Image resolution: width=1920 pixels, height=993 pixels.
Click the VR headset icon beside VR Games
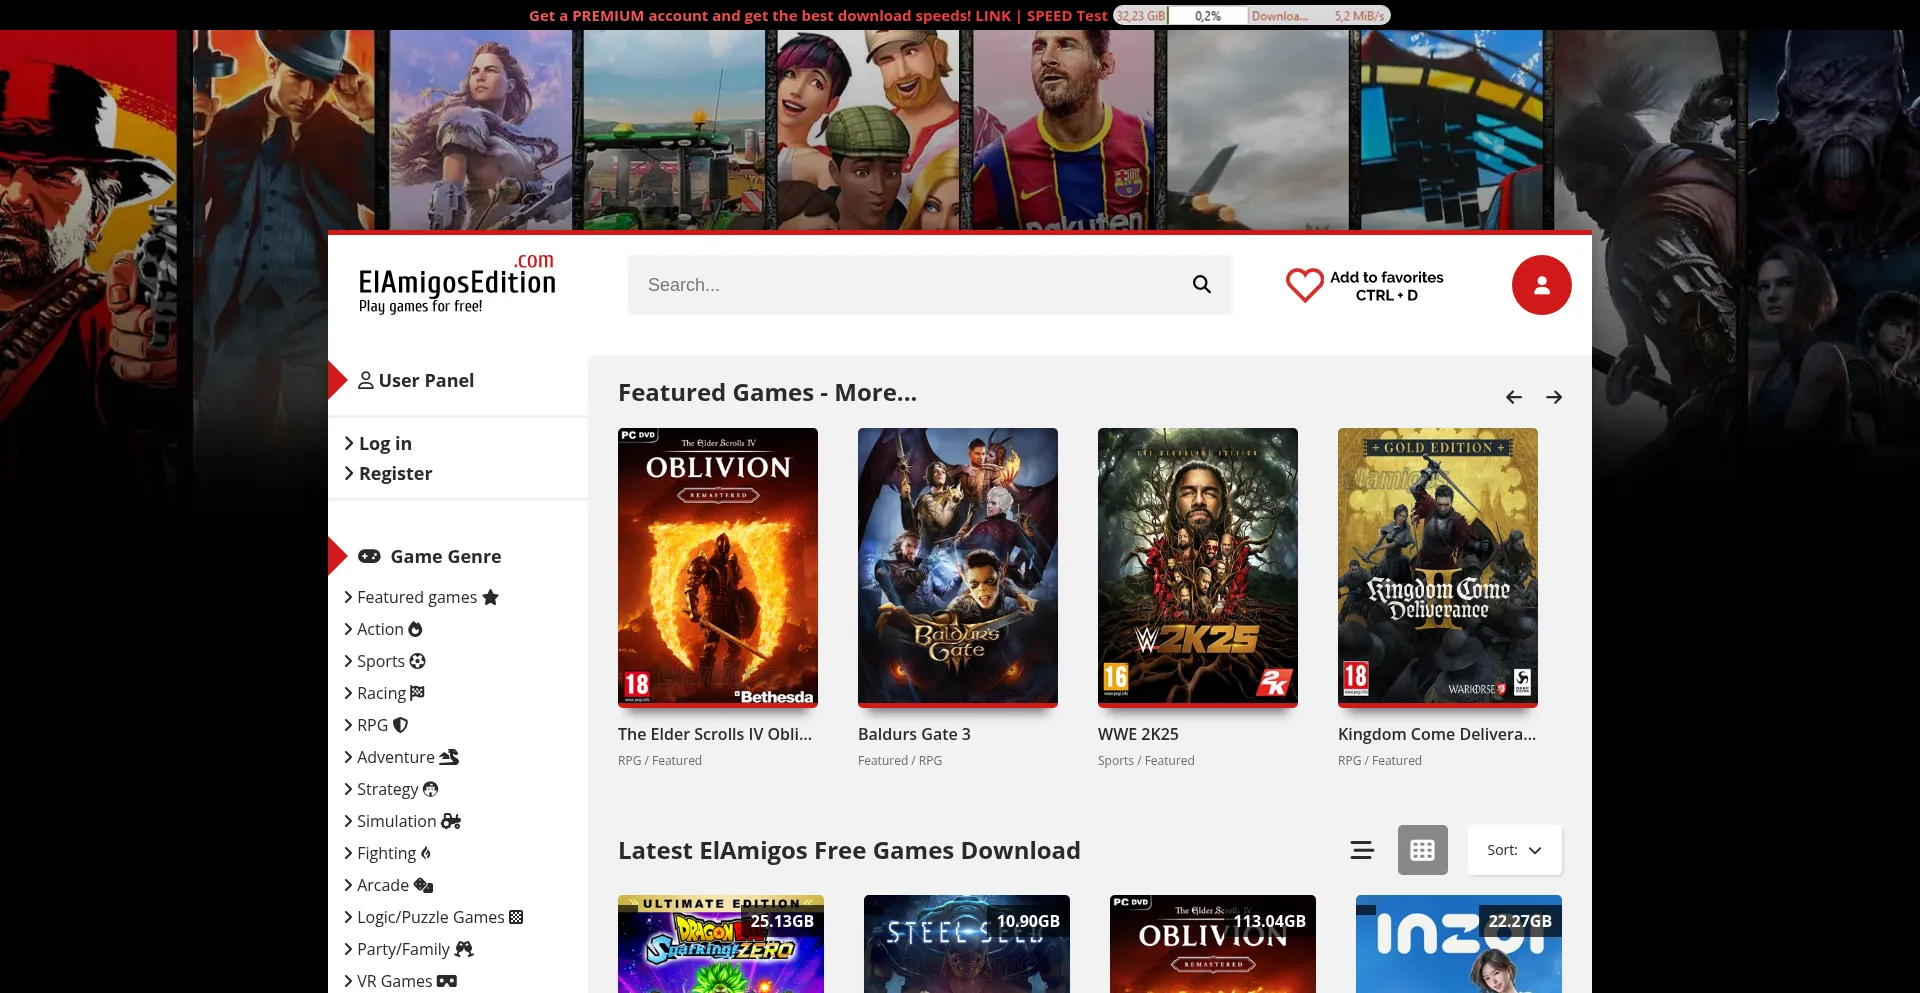447,981
